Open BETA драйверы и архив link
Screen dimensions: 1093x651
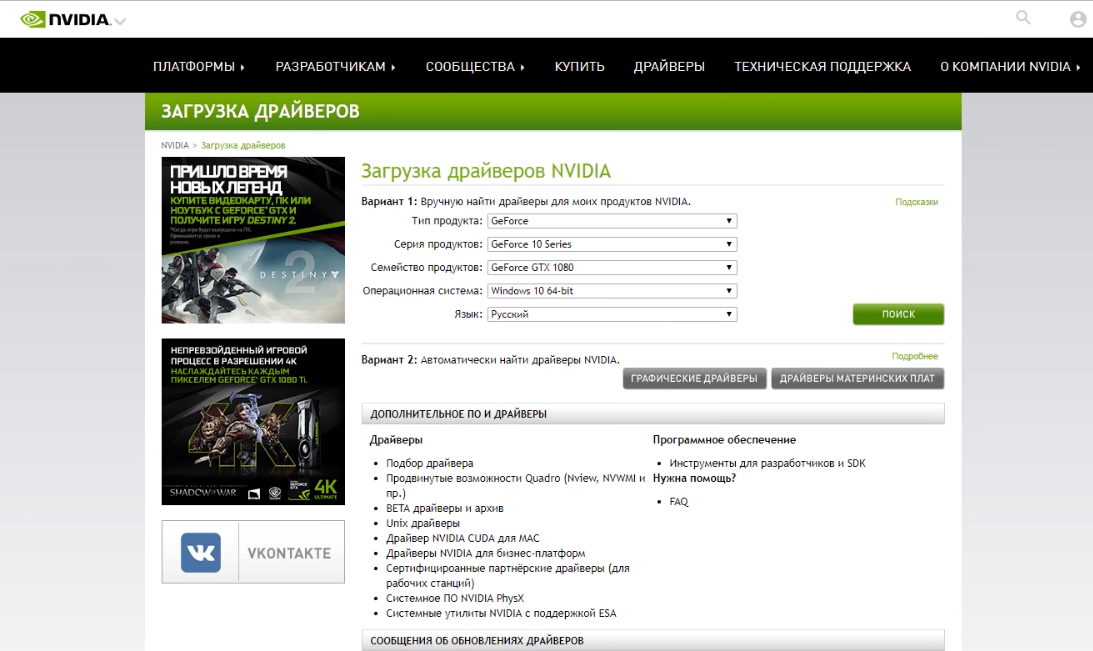point(445,509)
